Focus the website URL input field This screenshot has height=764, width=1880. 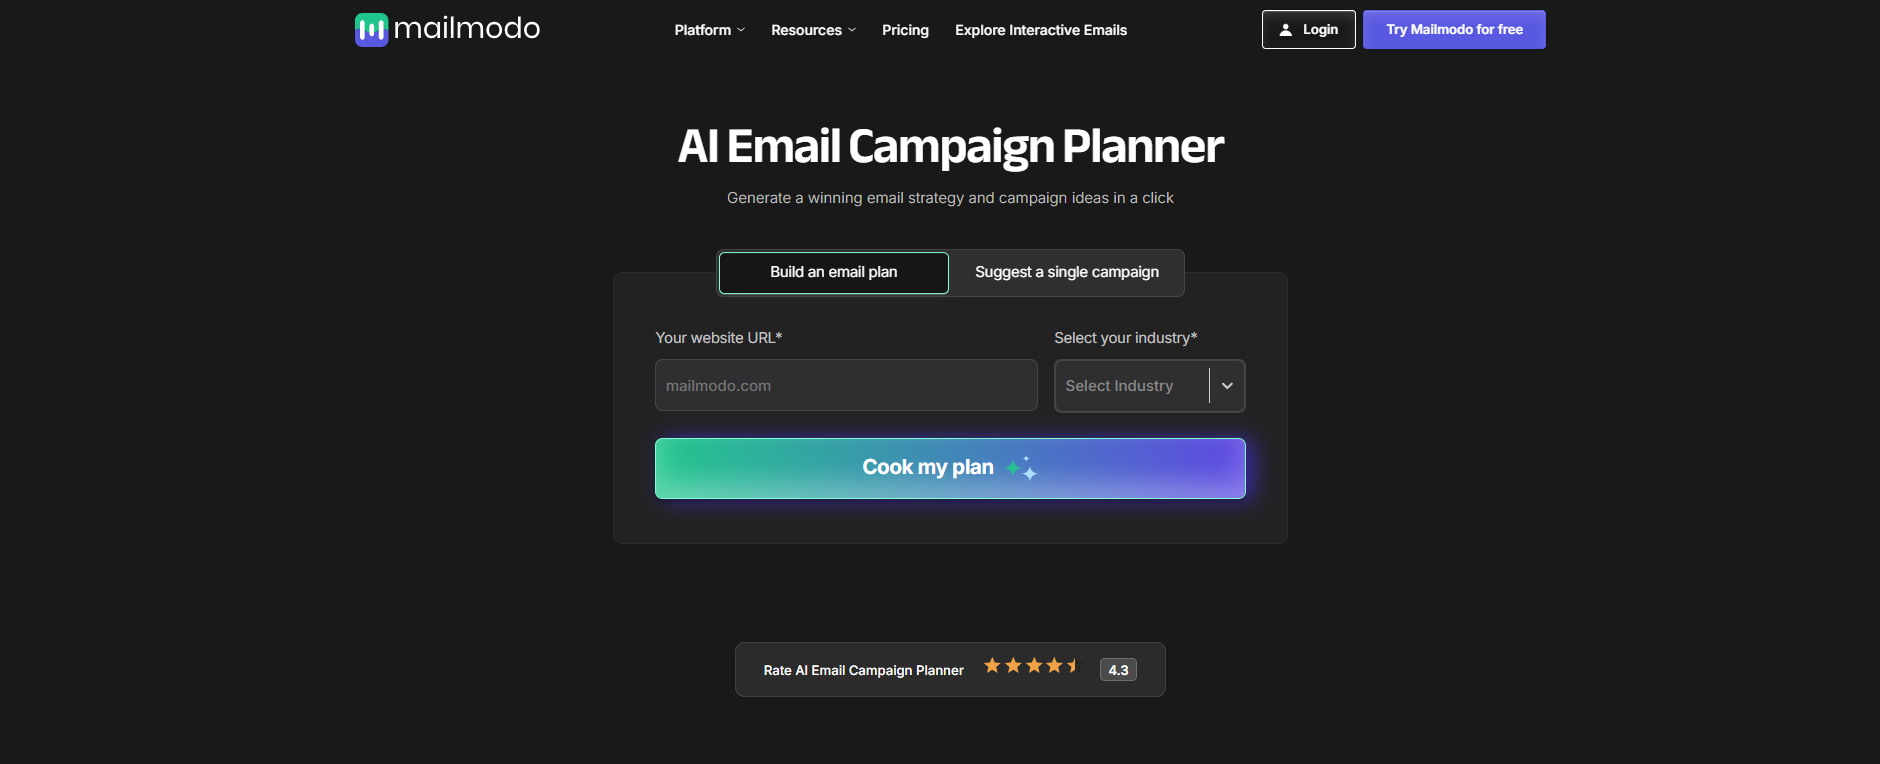(x=846, y=385)
